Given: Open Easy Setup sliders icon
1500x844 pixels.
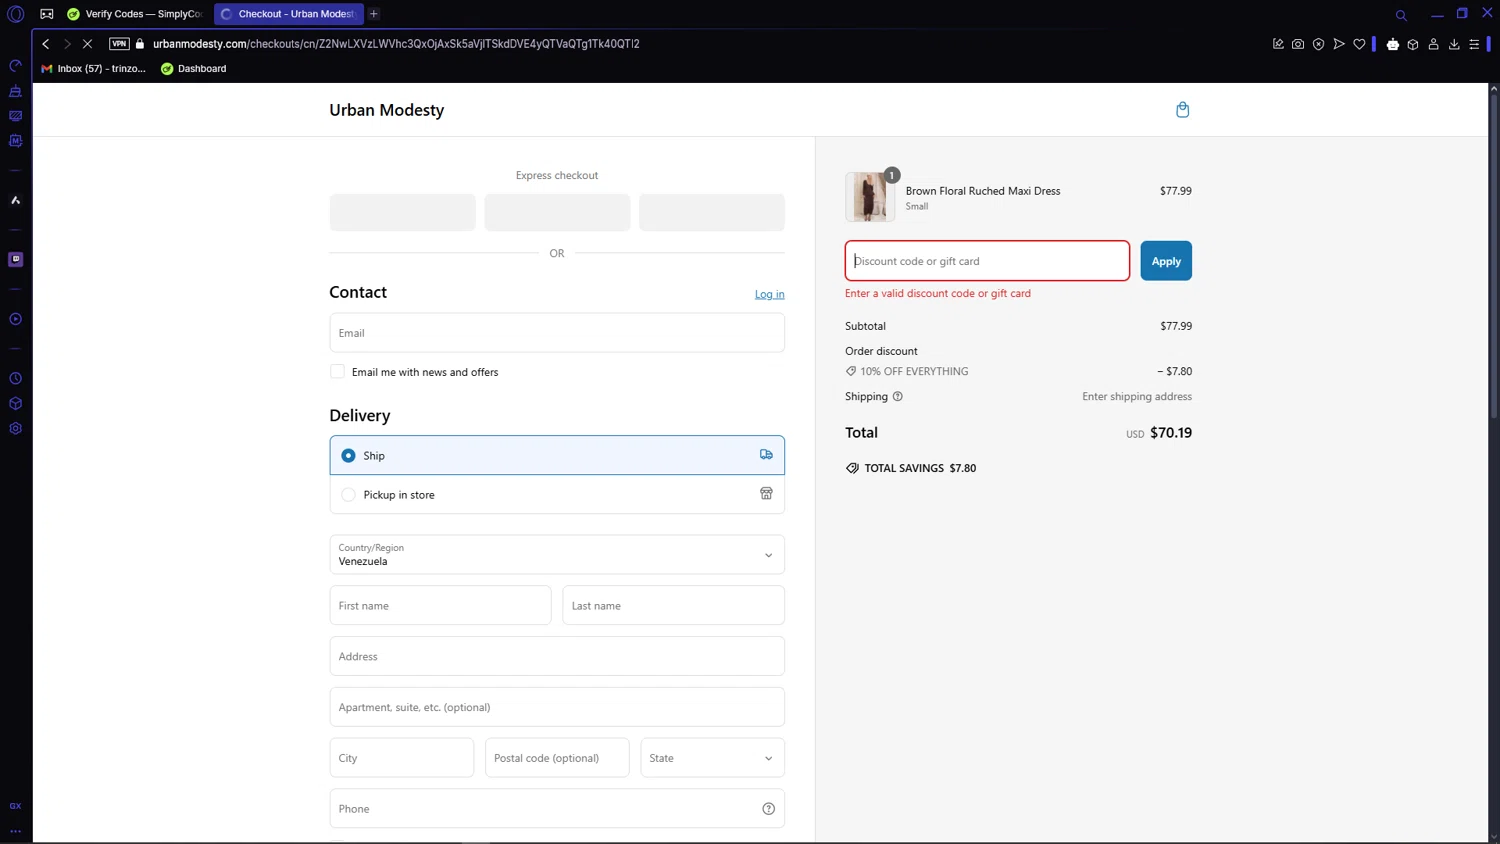Looking at the screenshot, I should [x=1474, y=44].
